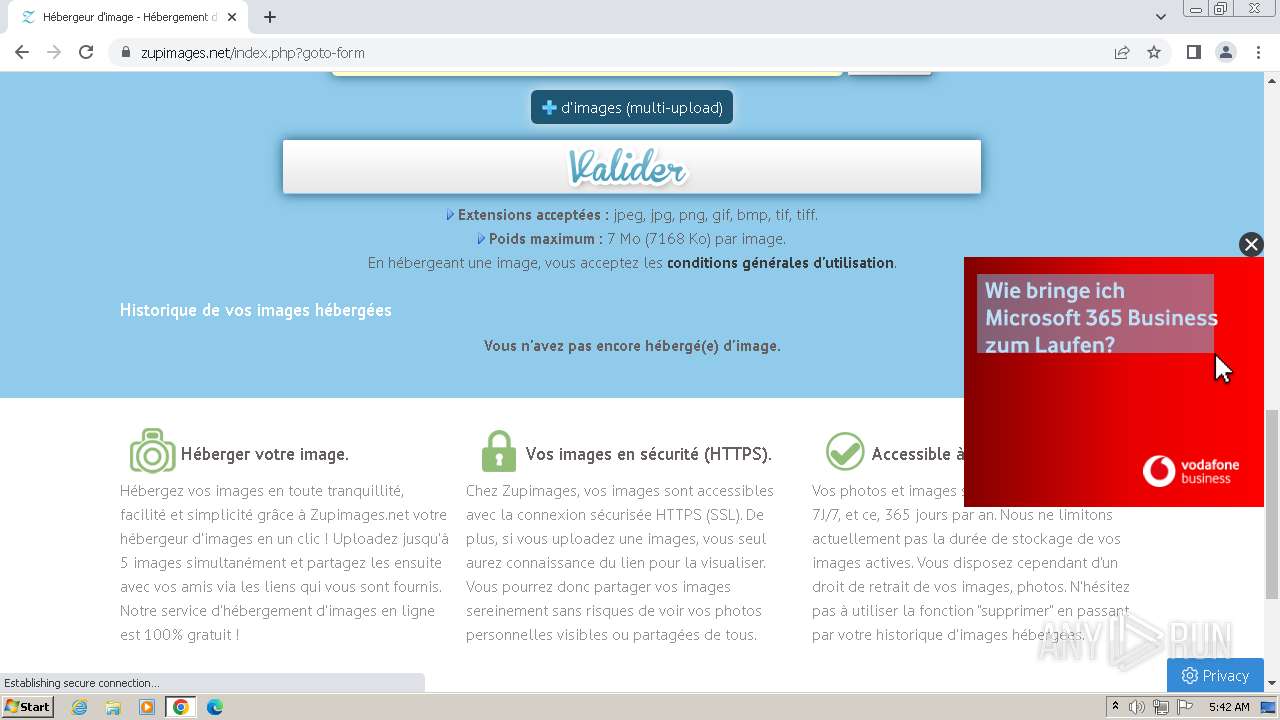Reload the page with the refresh icon
Screen dimensions: 1280x720
click(86, 52)
